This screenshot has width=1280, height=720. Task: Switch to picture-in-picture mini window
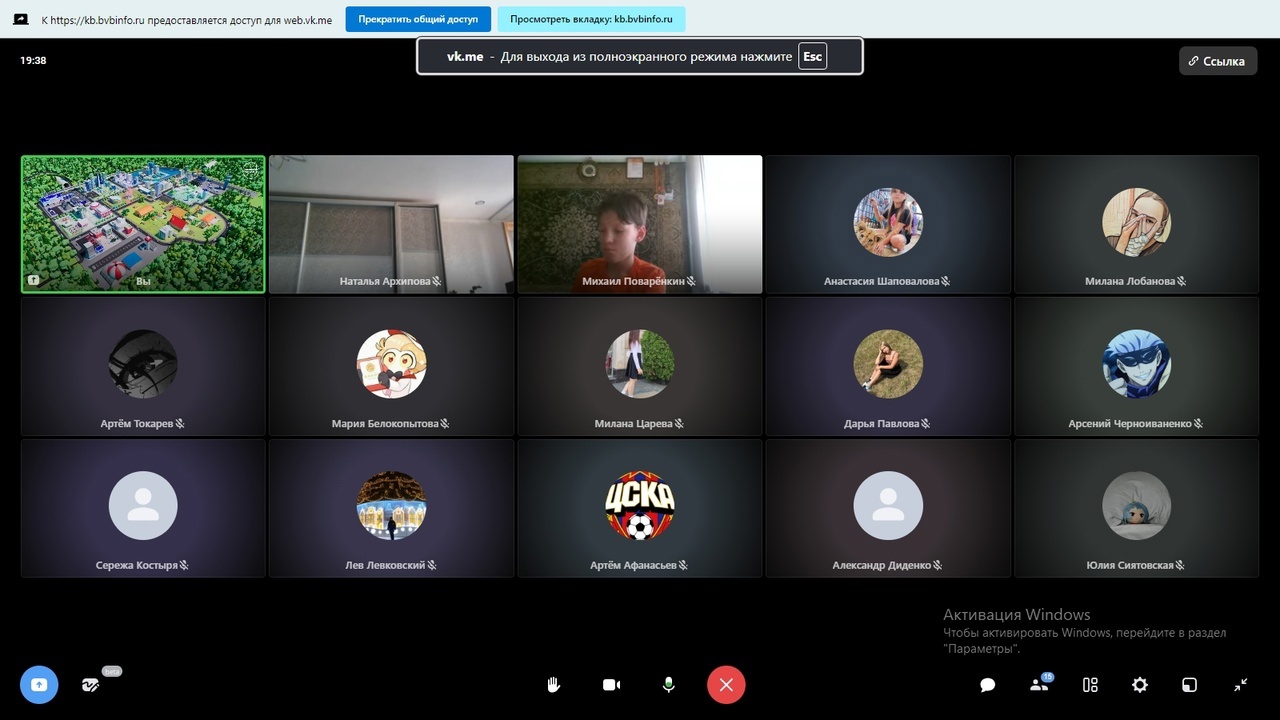coord(1190,685)
